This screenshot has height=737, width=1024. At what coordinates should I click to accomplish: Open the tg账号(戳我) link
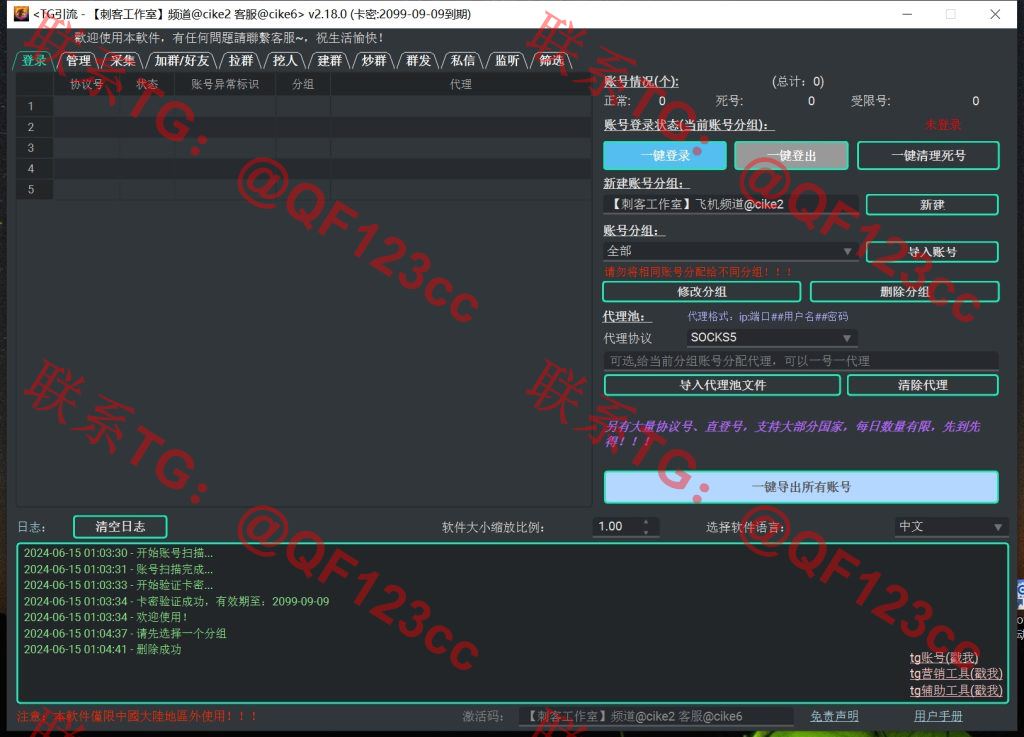point(944,657)
